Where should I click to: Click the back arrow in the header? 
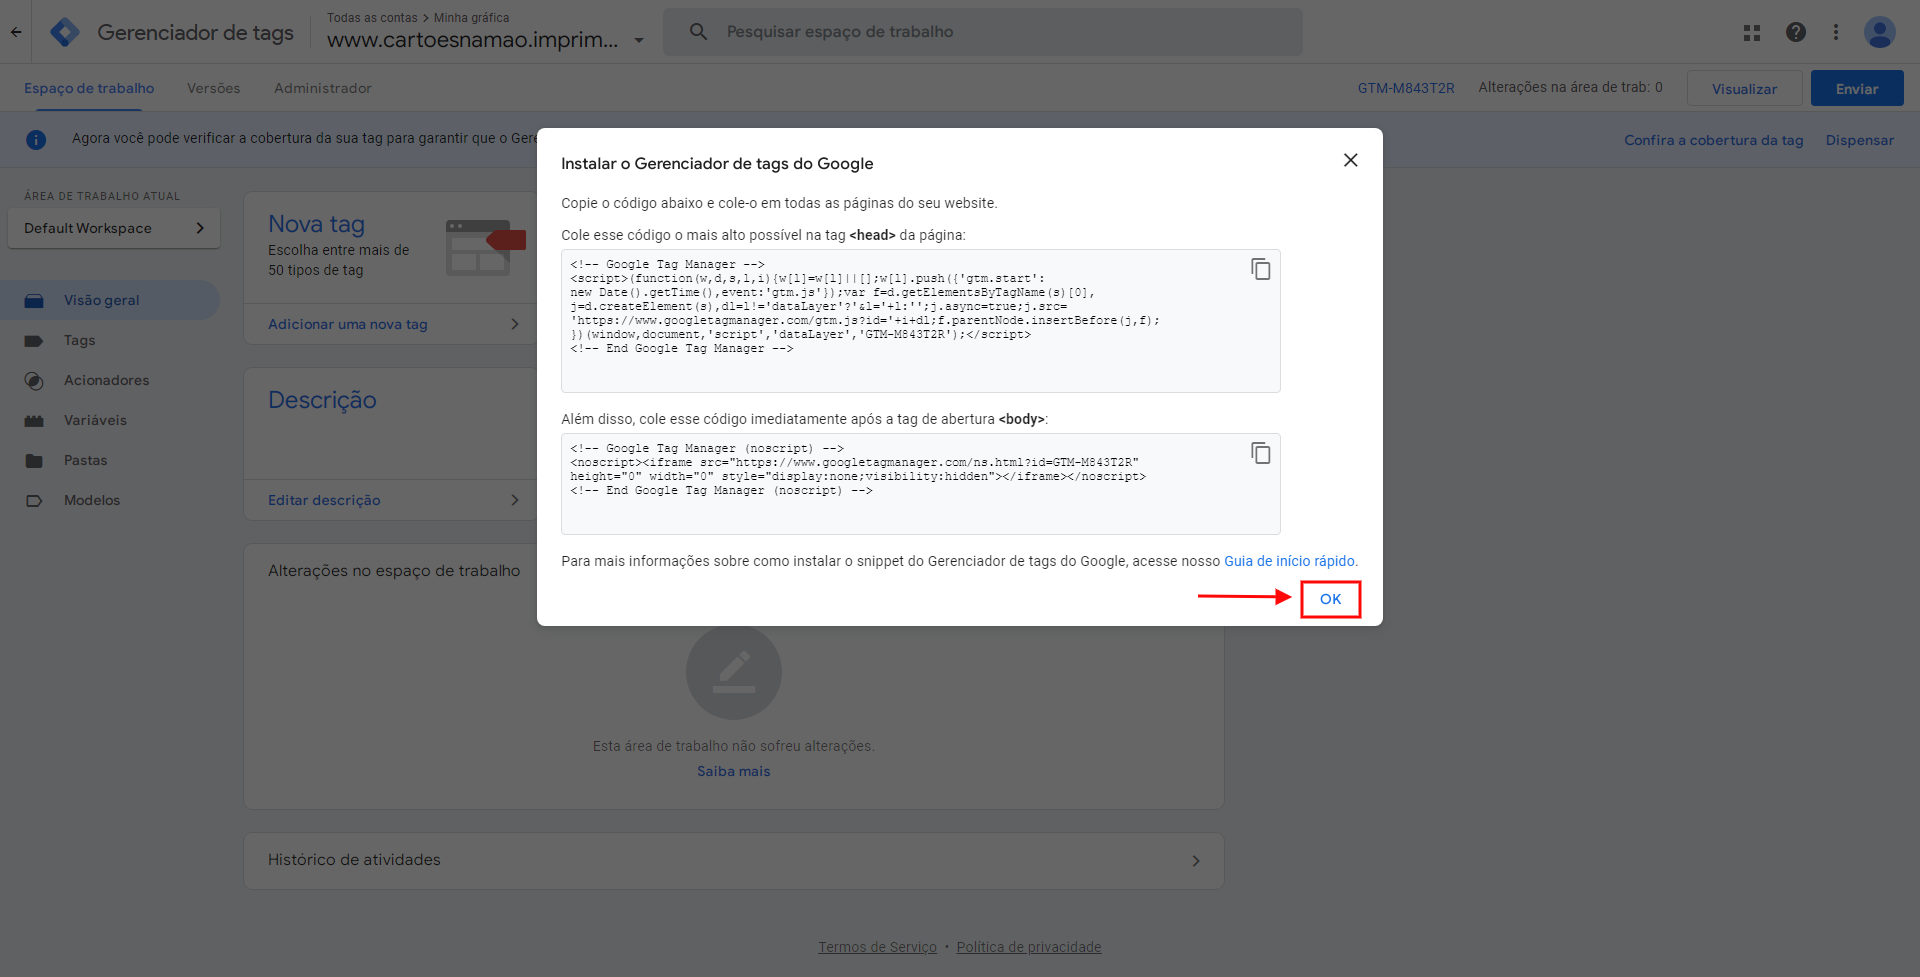(16, 32)
